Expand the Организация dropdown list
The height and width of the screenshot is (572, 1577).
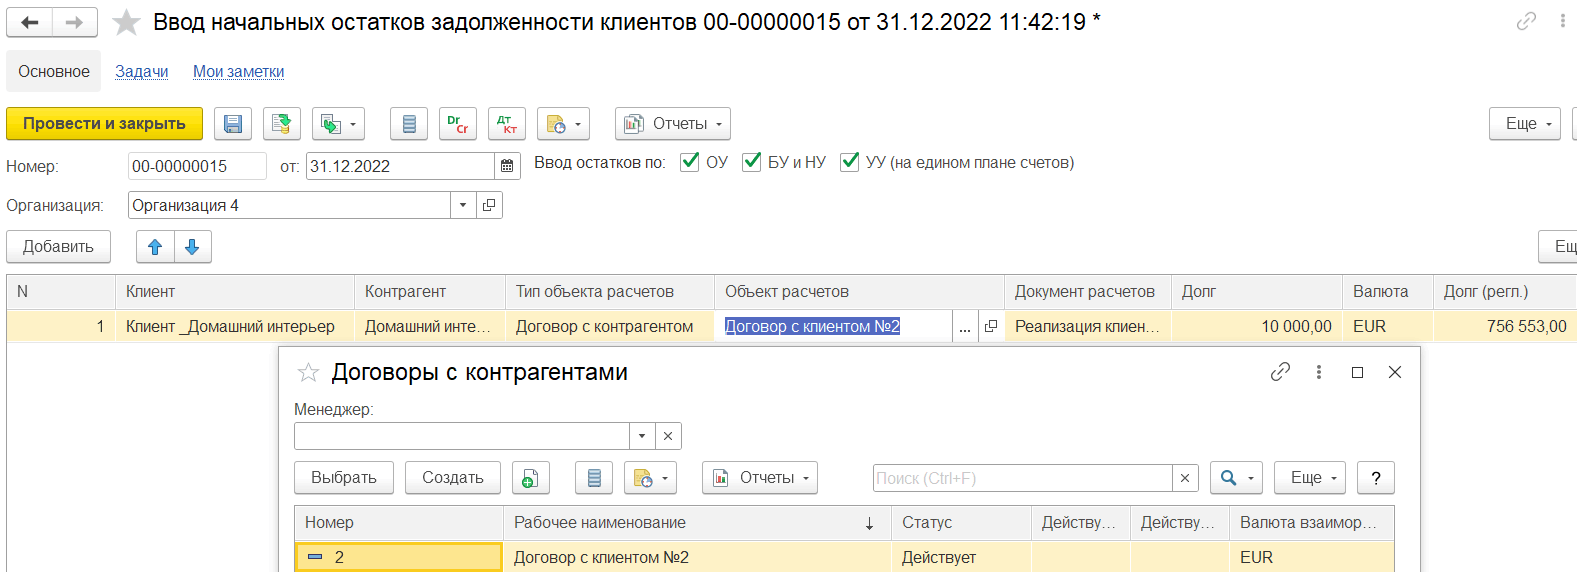(463, 205)
